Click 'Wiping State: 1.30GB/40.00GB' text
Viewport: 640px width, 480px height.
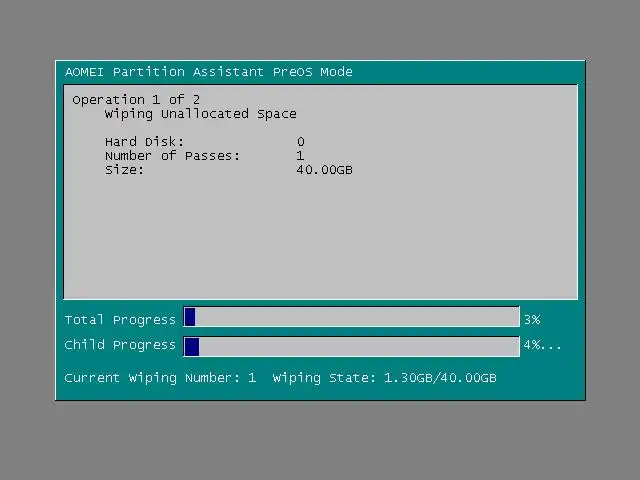[384, 378]
